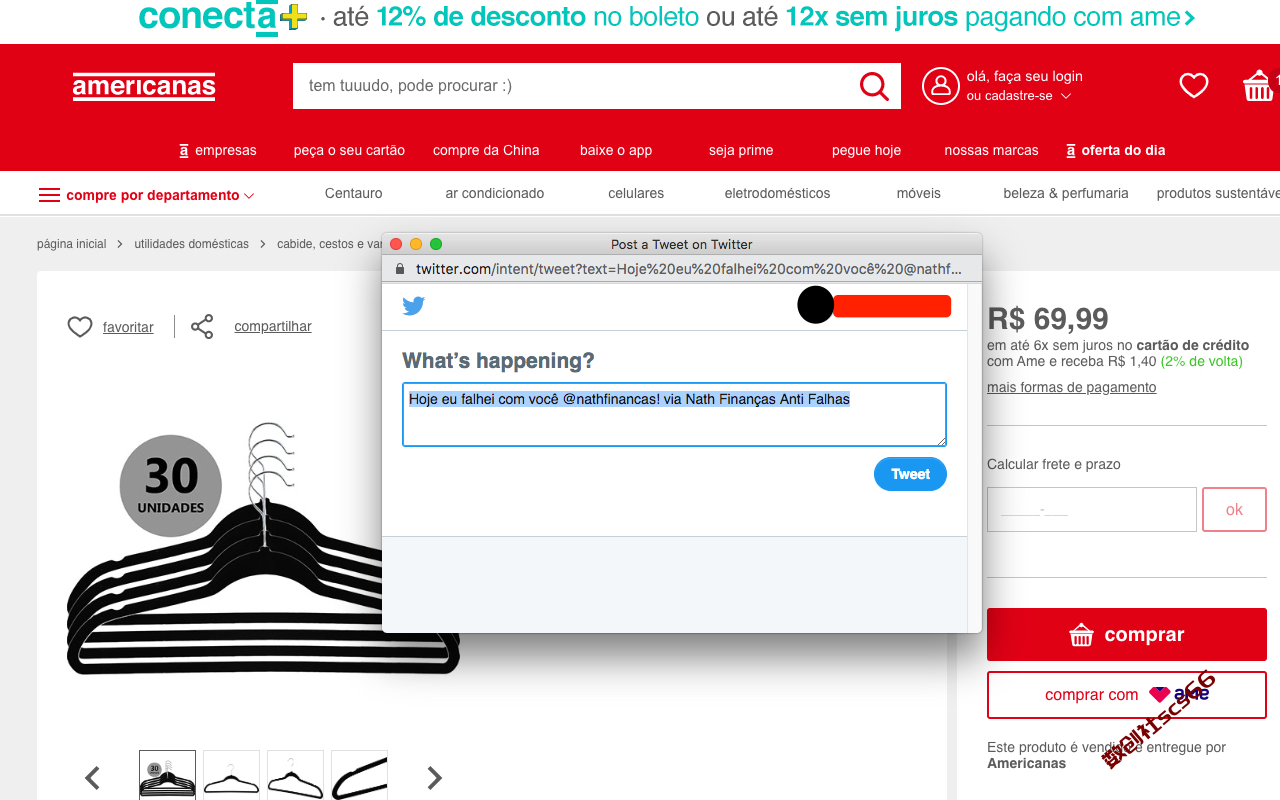
Task: Focus the site search input field
Action: [575, 86]
